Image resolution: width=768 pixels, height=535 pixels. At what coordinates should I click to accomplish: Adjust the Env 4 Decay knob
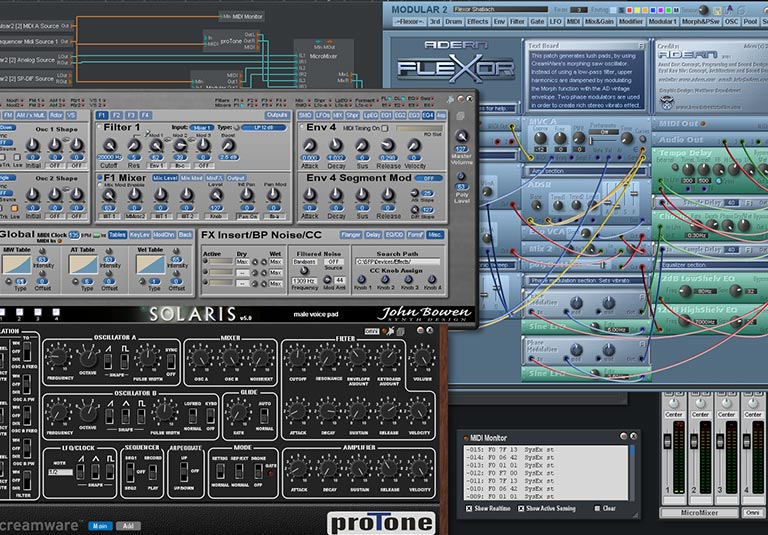[336, 145]
